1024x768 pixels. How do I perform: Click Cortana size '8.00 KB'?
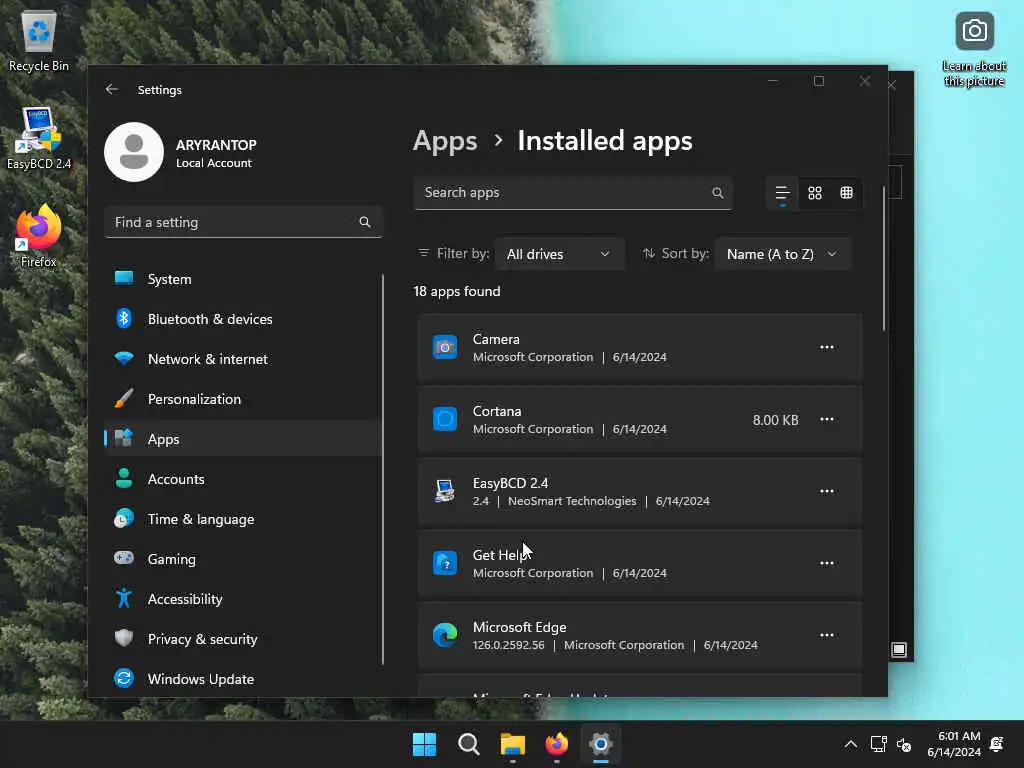point(775,420)
